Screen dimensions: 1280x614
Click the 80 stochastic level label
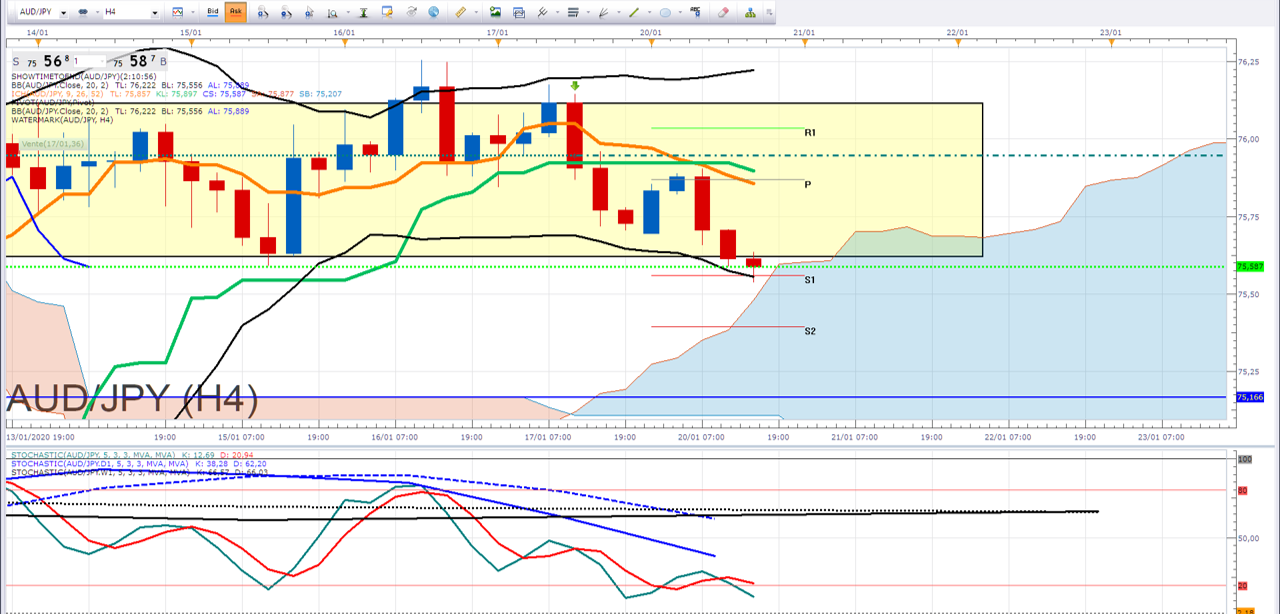coord(1244,490)
